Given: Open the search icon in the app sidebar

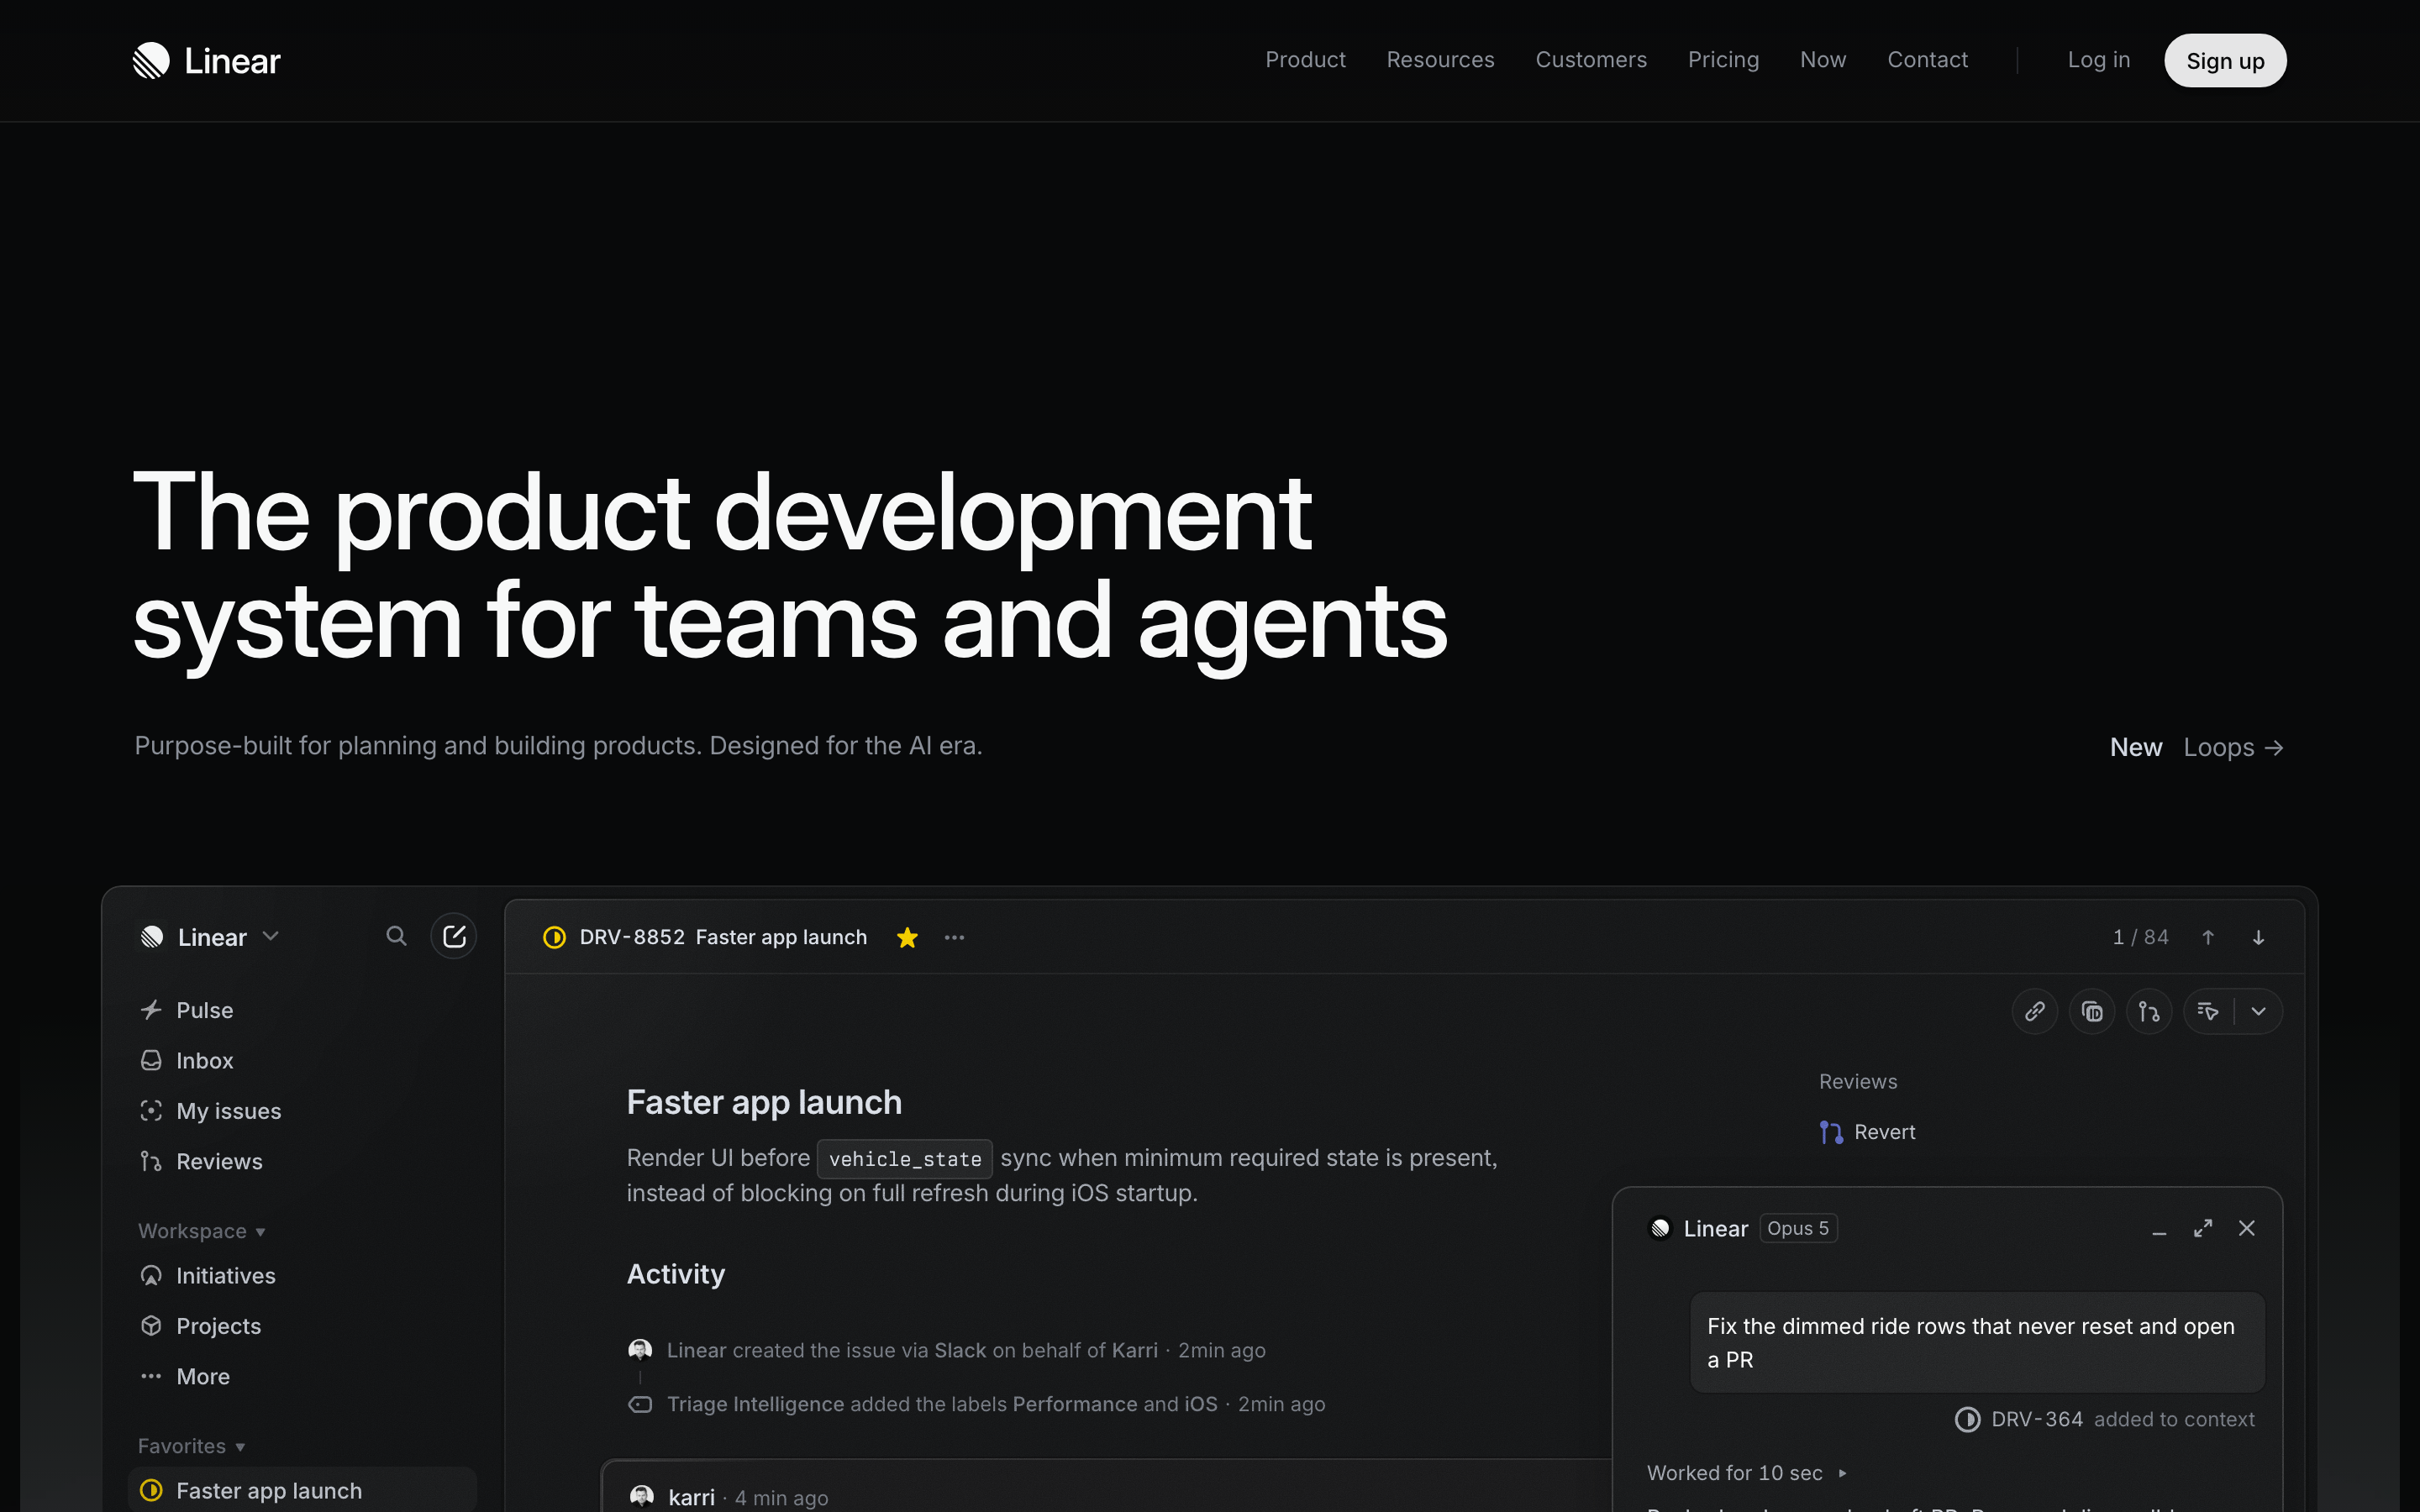Looking at the screenshot, I should click(x=396, y=936).
